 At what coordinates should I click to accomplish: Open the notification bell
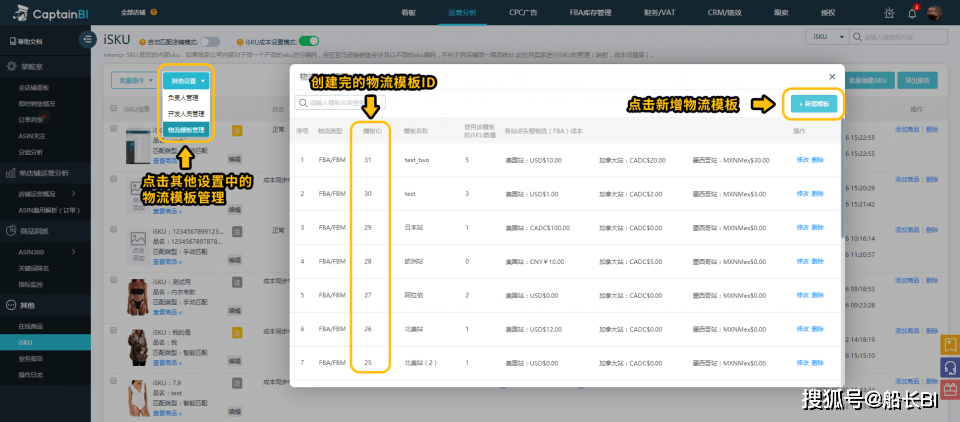point(912,12)
